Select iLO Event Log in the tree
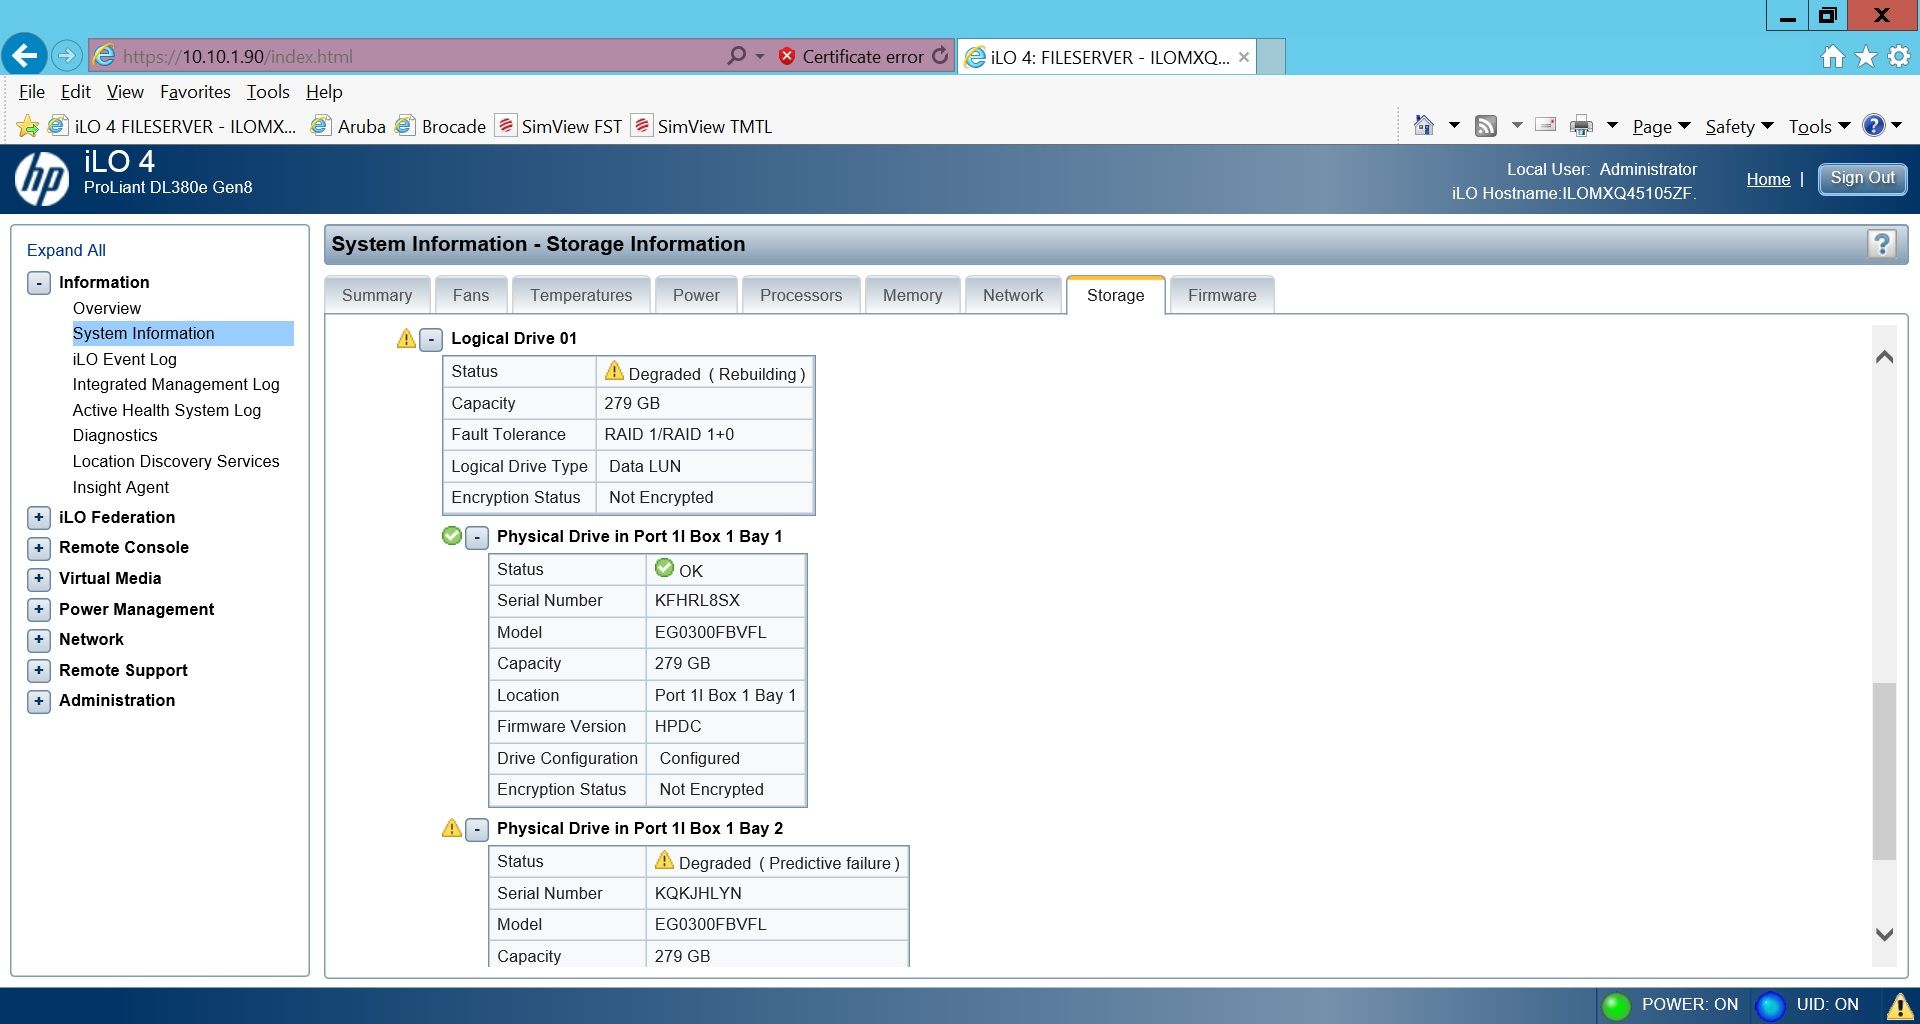This screenshot has width=1920, height=1024. 124,359
